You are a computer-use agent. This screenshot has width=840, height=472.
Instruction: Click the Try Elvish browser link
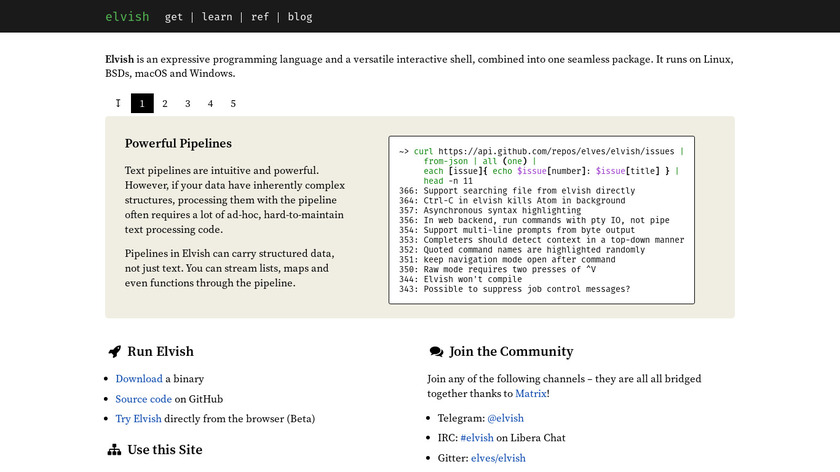138,418
